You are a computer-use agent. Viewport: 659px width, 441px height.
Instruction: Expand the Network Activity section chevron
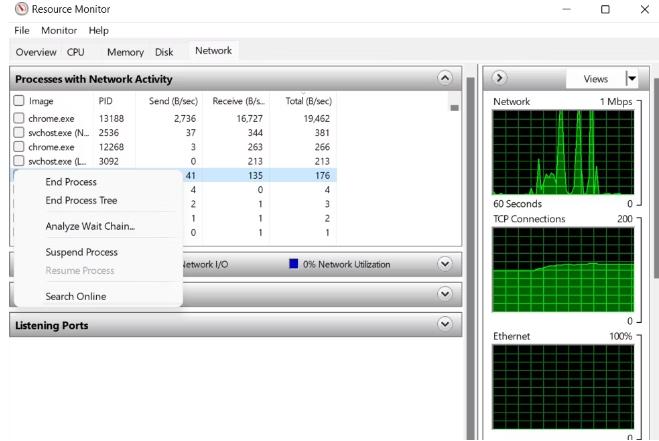tap(445, 264)
